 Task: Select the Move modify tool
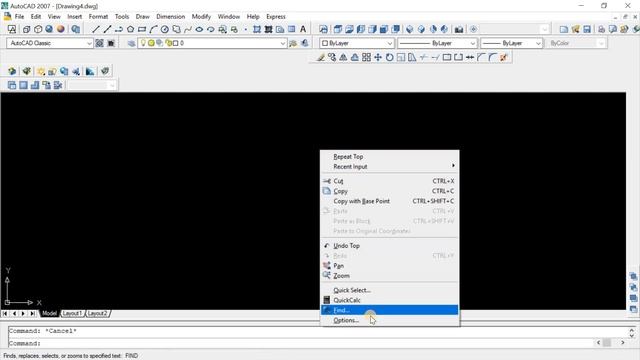[378, 58]
